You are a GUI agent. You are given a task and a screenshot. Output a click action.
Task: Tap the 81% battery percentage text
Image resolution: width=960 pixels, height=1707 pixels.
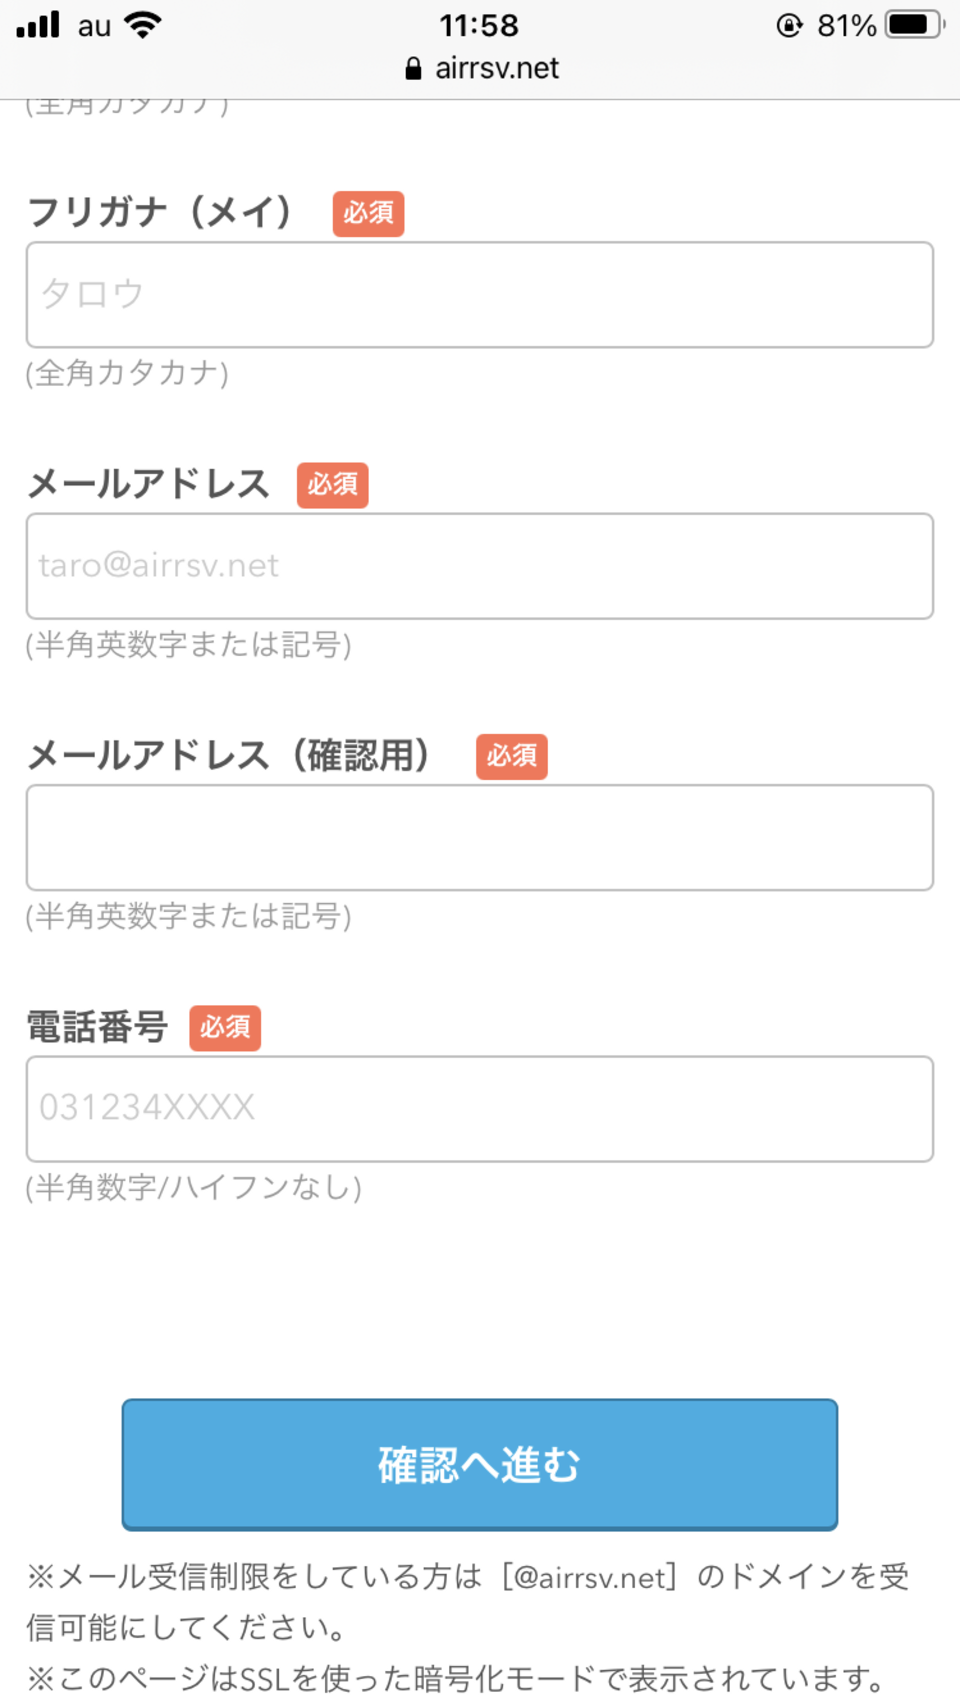(846, 25)
